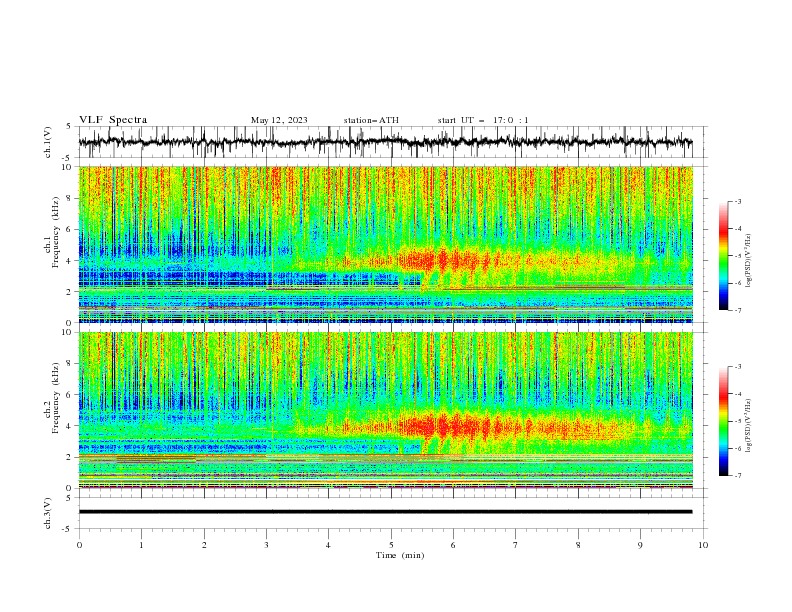
Task: Click ch.2 colorbar 'log(PSD)(V²/Hz)' label
Action: tap(749, 426)
